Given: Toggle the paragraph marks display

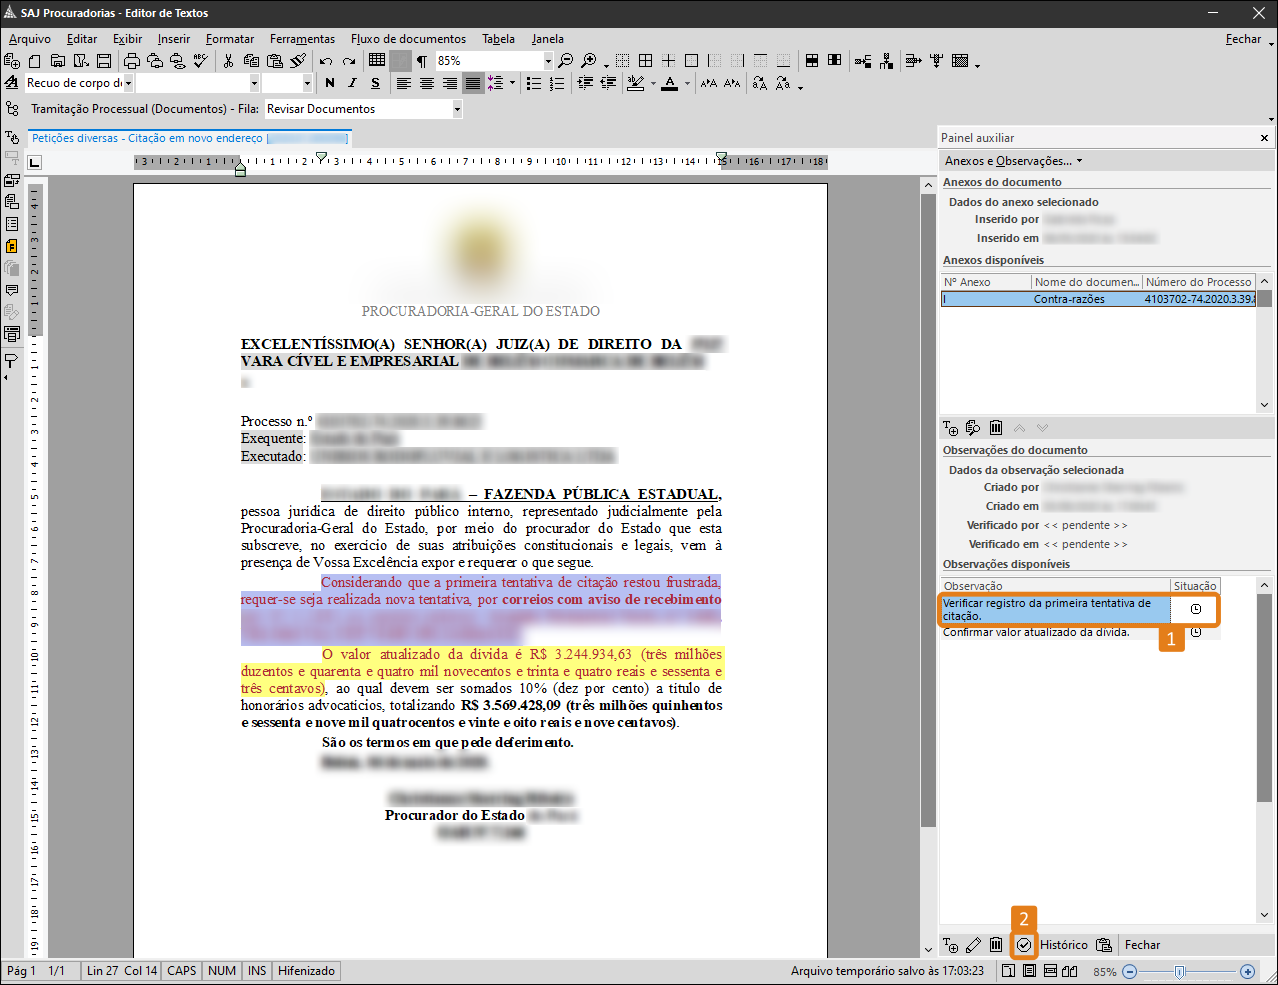Looking at the screenshot, I should click(422, 61).
